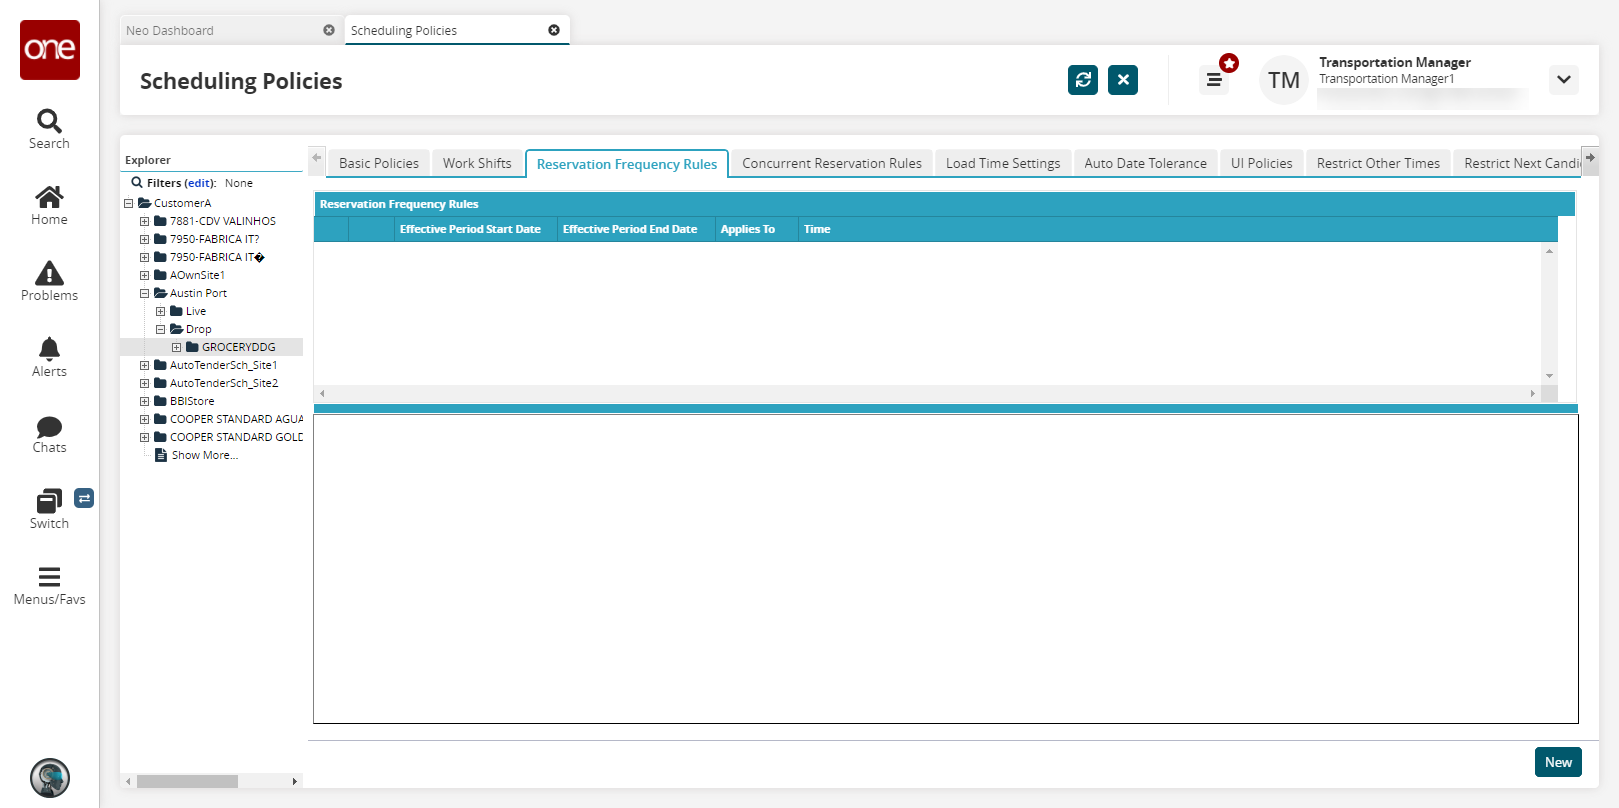Open the Restrict Next Candidate tab

click(1518, 163)
